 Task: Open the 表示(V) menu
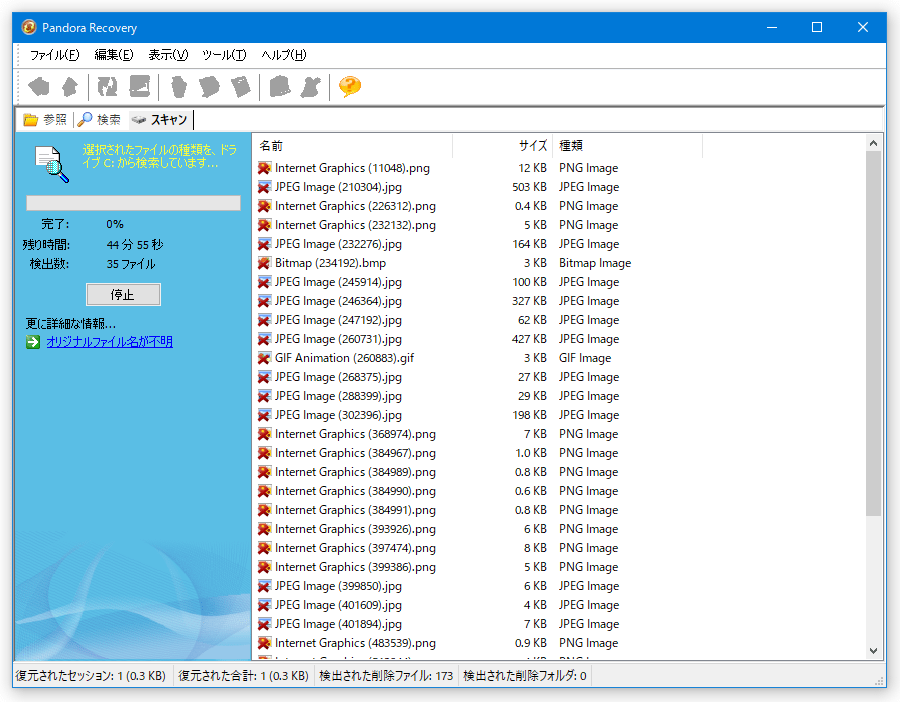pos(168,55)
